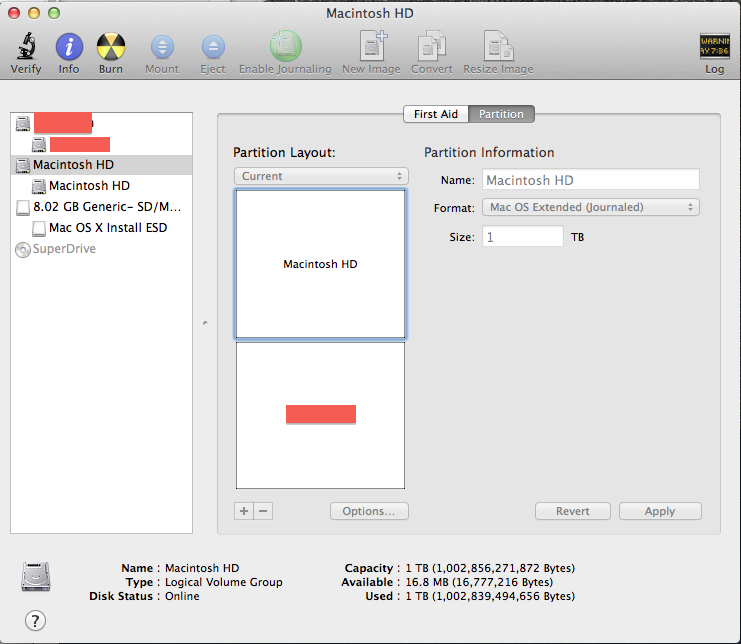
Task: Click the pane splitter handle beside the sidebar
Action: (205, 323)
